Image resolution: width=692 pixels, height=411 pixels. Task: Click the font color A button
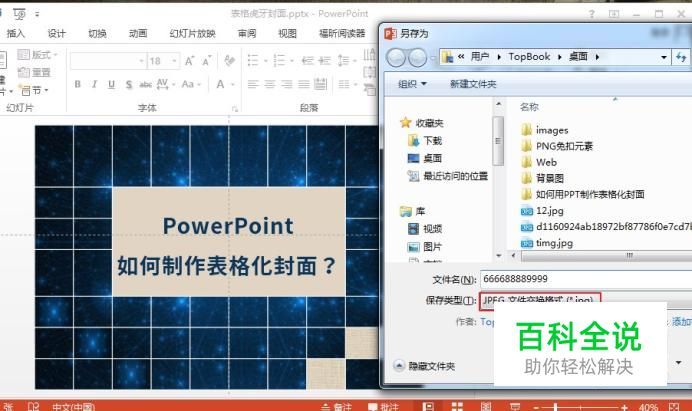click(220, 84)
